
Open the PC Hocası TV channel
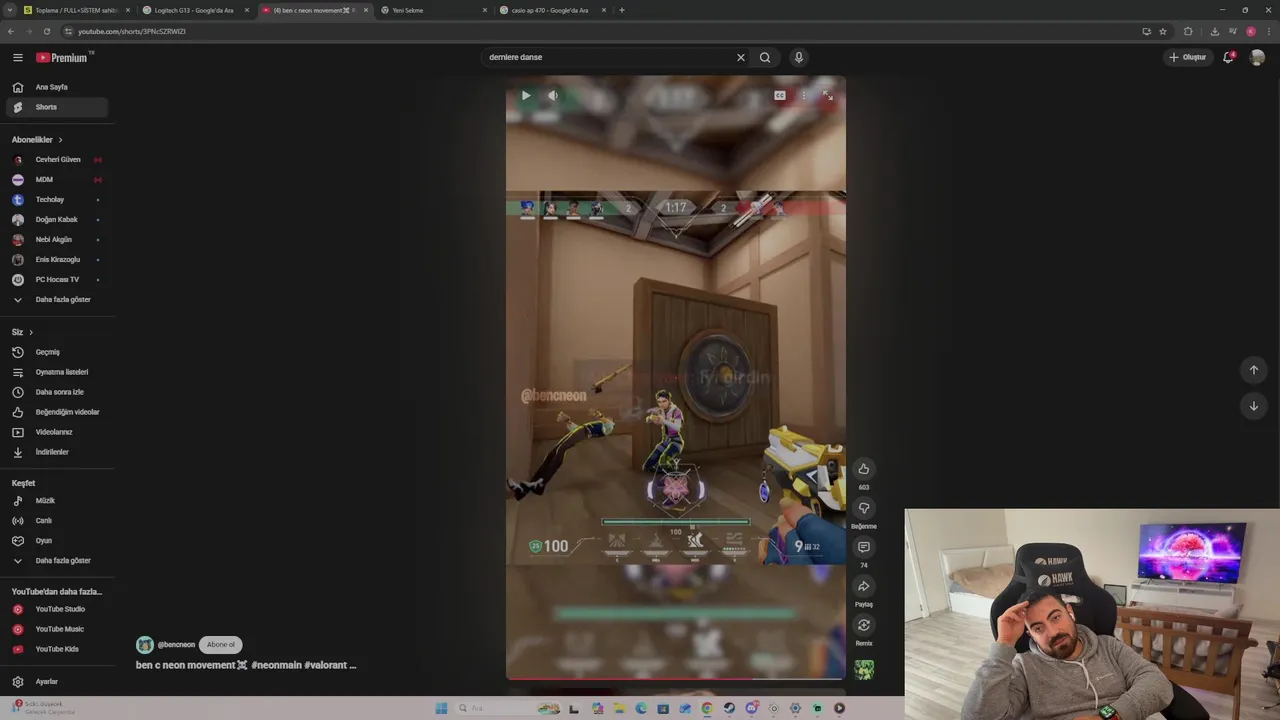(58, 280)
